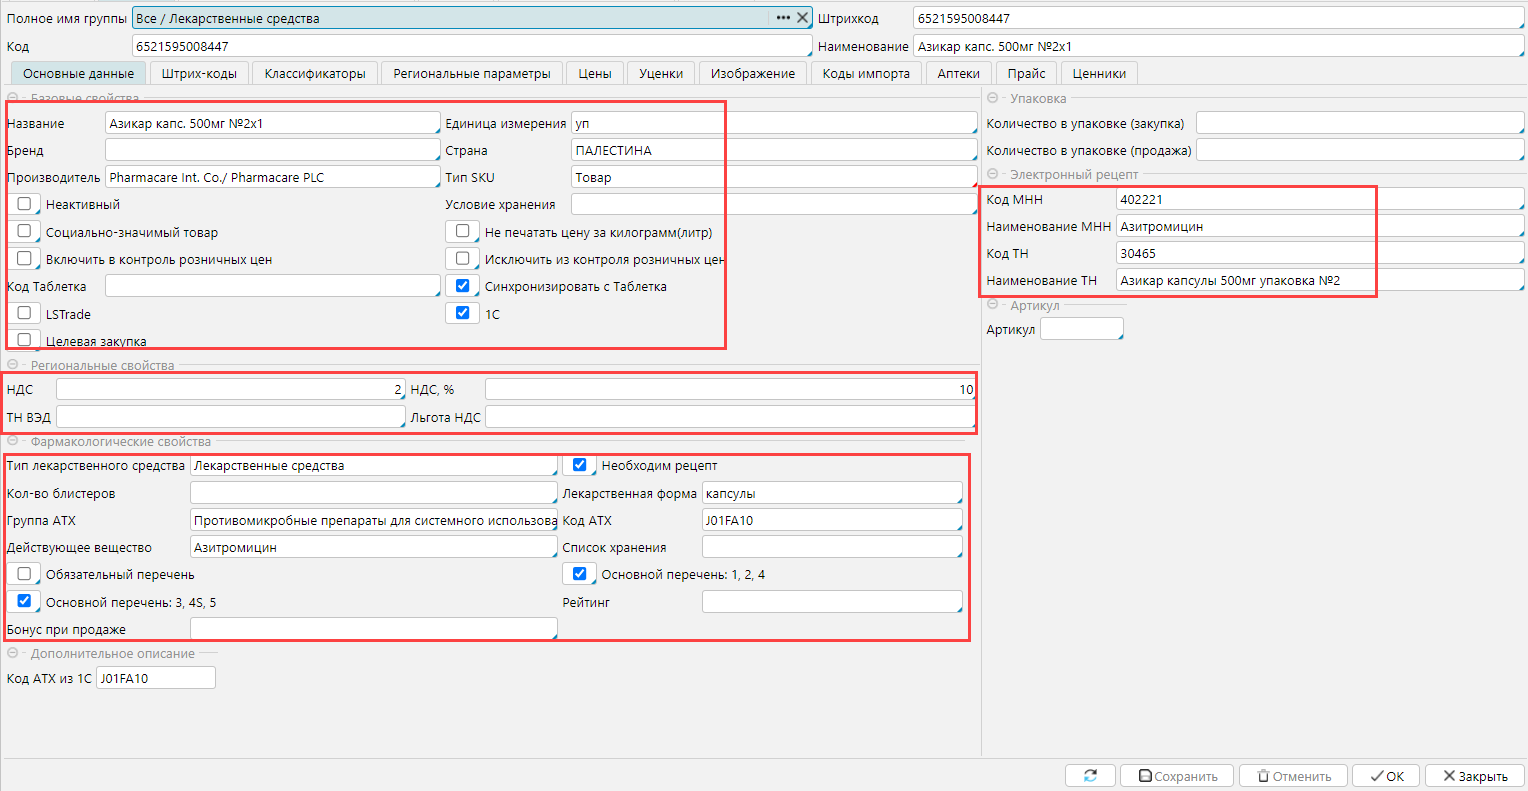Toggle the Социально-значимый товар checkbox
Image resolution: width=1528 pixels, height=791 pixels.
click(24, 231)
